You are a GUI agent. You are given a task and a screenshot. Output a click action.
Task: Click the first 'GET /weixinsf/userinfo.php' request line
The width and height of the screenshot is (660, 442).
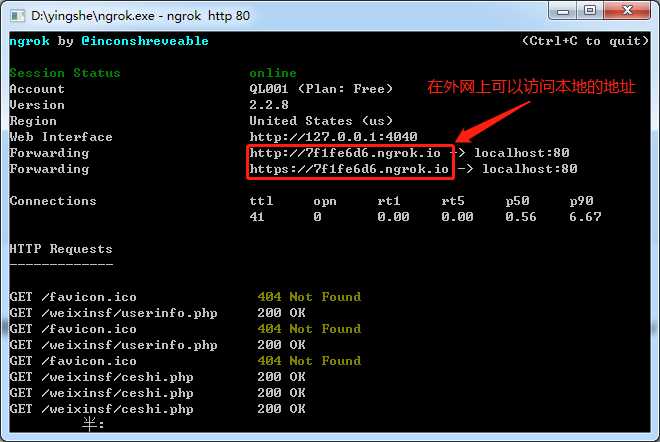pyautogui.click(x=113, y=313)
